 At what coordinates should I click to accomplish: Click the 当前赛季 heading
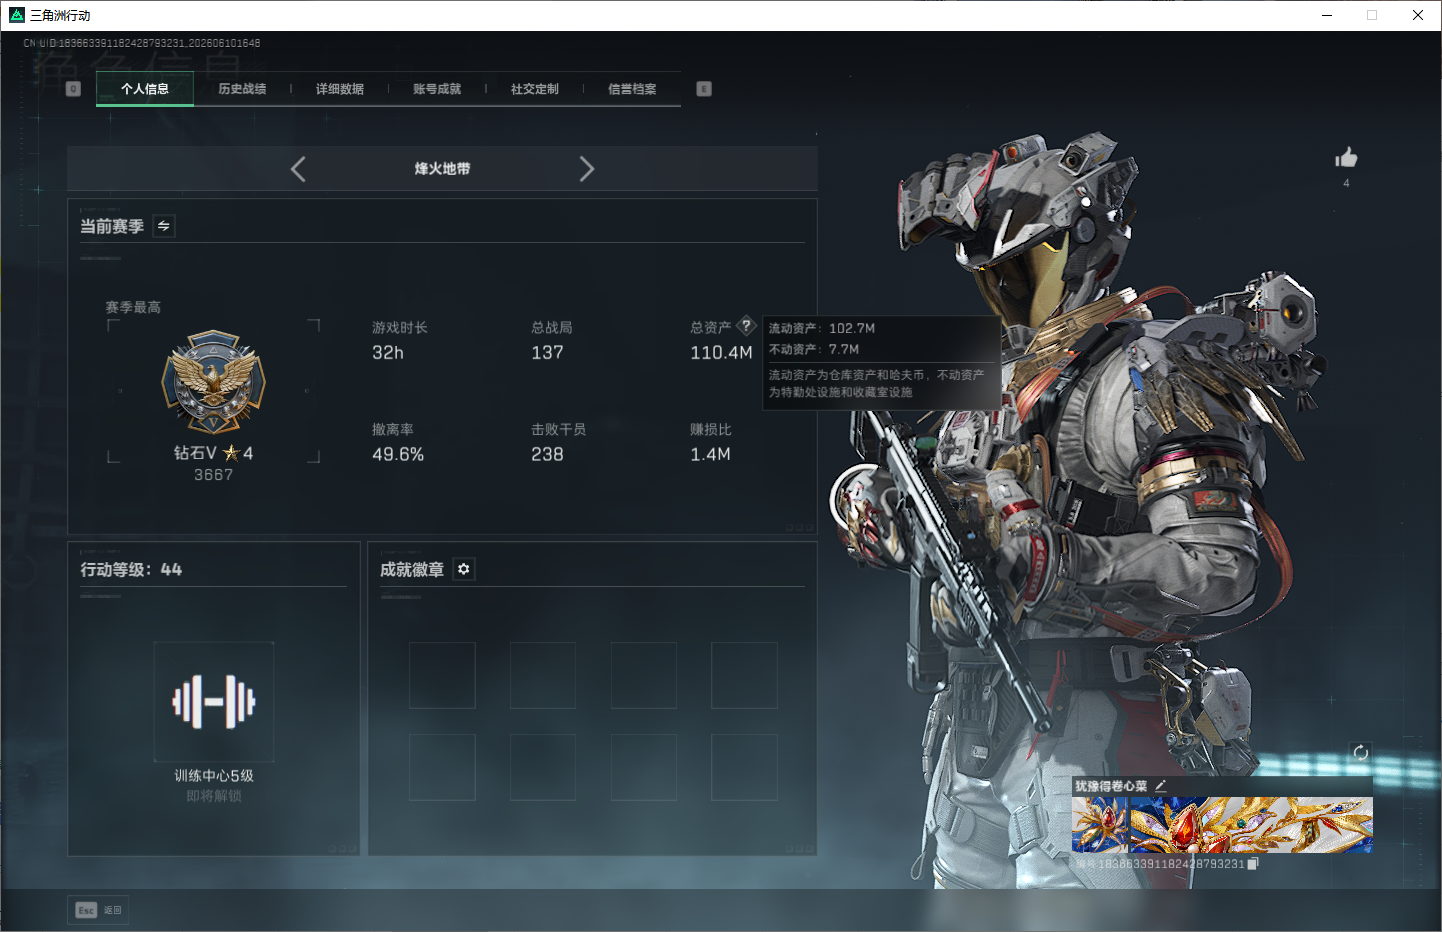112,226
